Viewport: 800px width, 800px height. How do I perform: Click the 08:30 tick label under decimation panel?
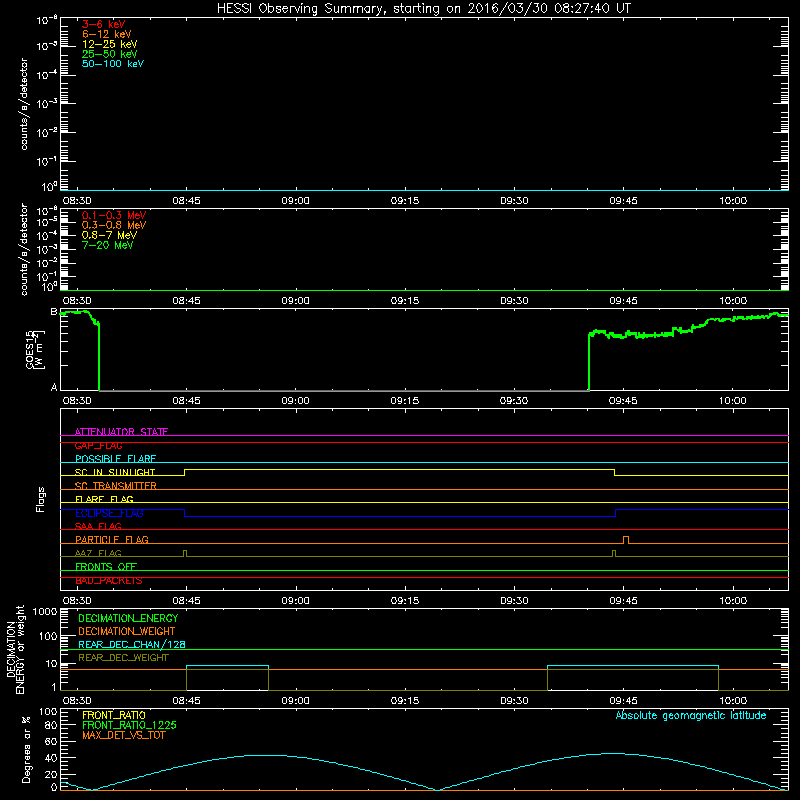coord(77,700)
